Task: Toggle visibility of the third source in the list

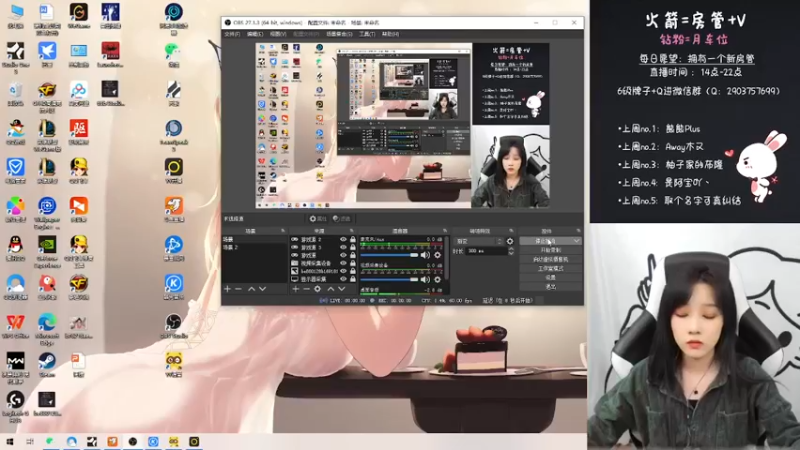Action: 343,255
